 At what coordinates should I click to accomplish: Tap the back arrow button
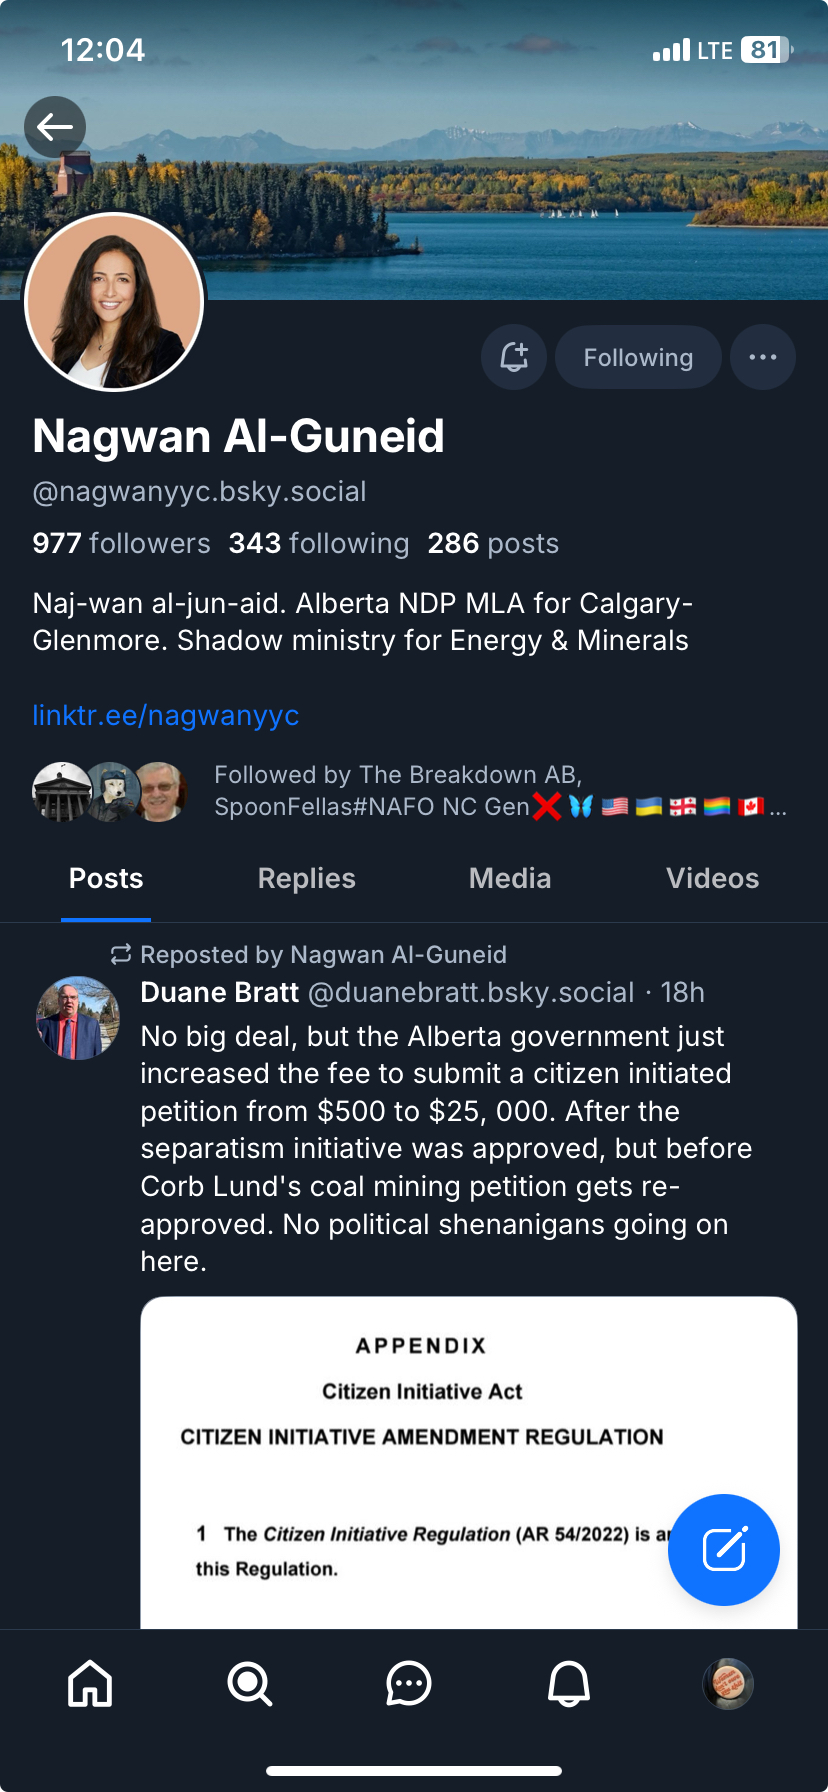pos(55,127)
